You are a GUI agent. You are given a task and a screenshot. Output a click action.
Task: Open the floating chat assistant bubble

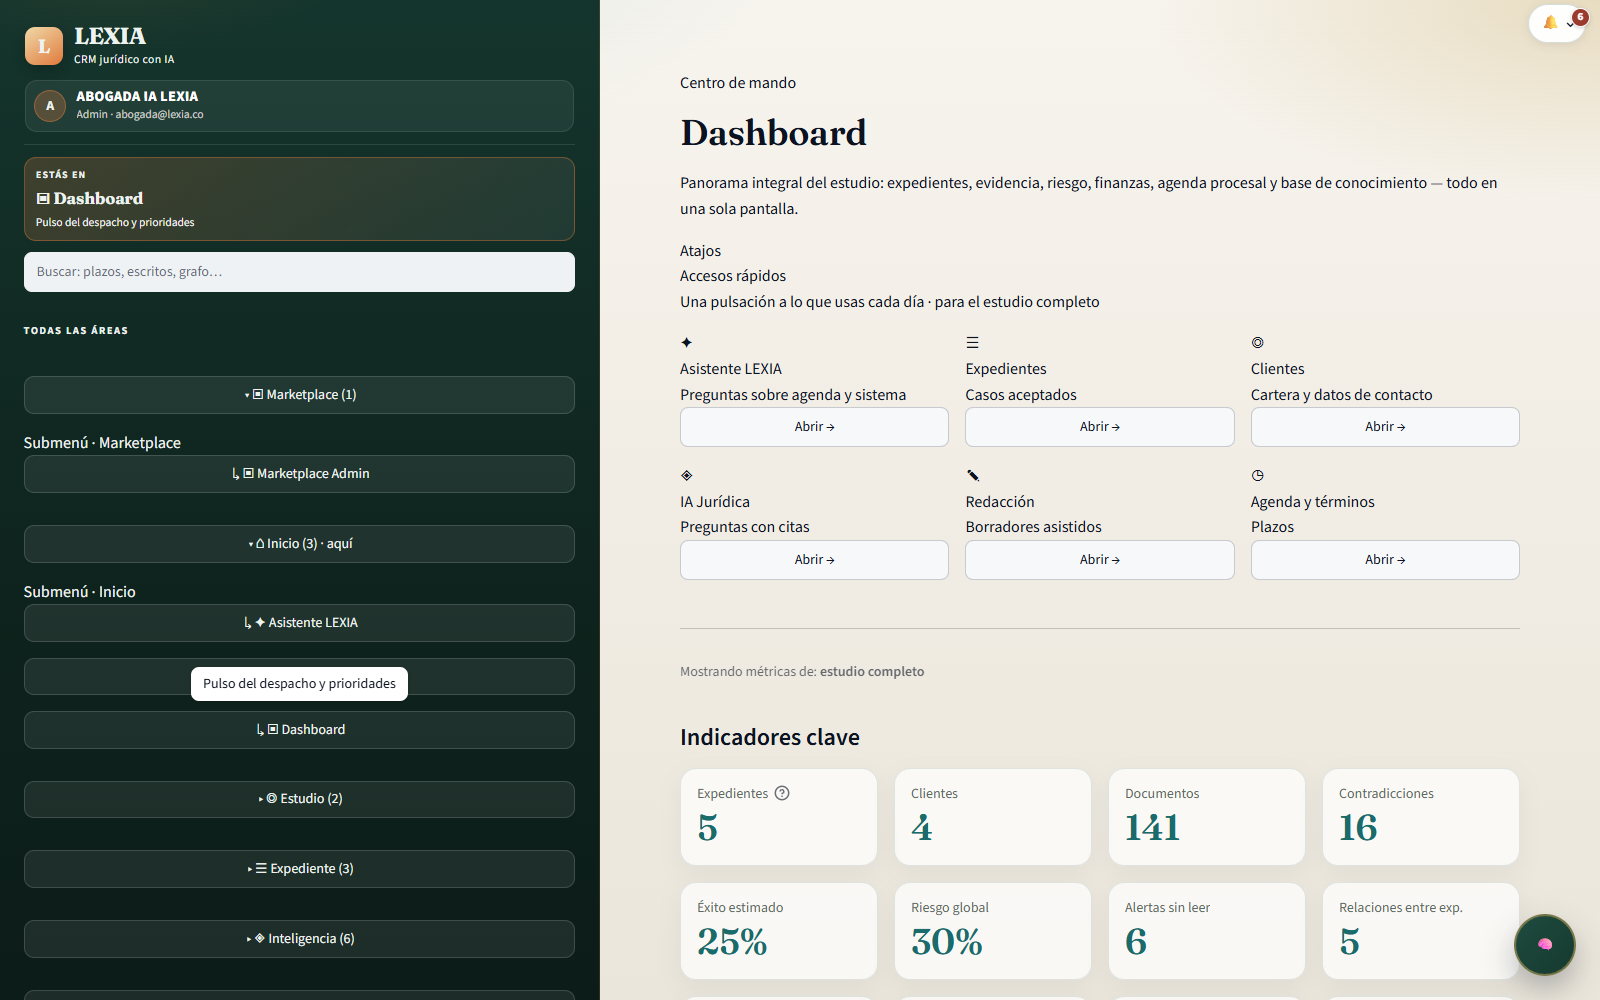point(1544,944)
